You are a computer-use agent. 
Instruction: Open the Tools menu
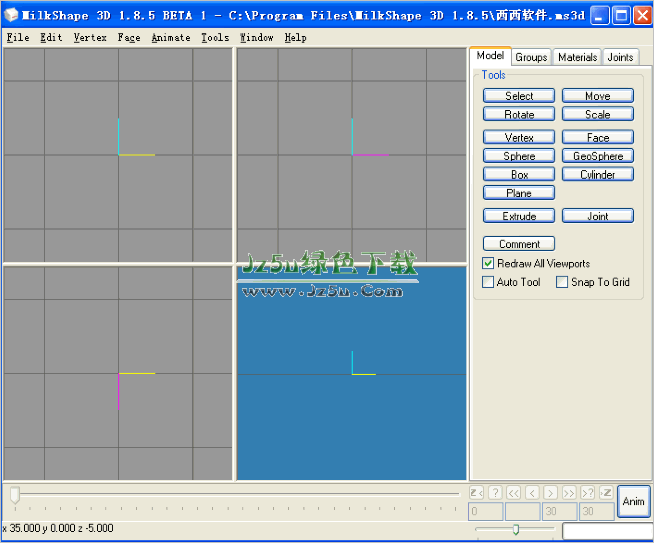[215, 38]
